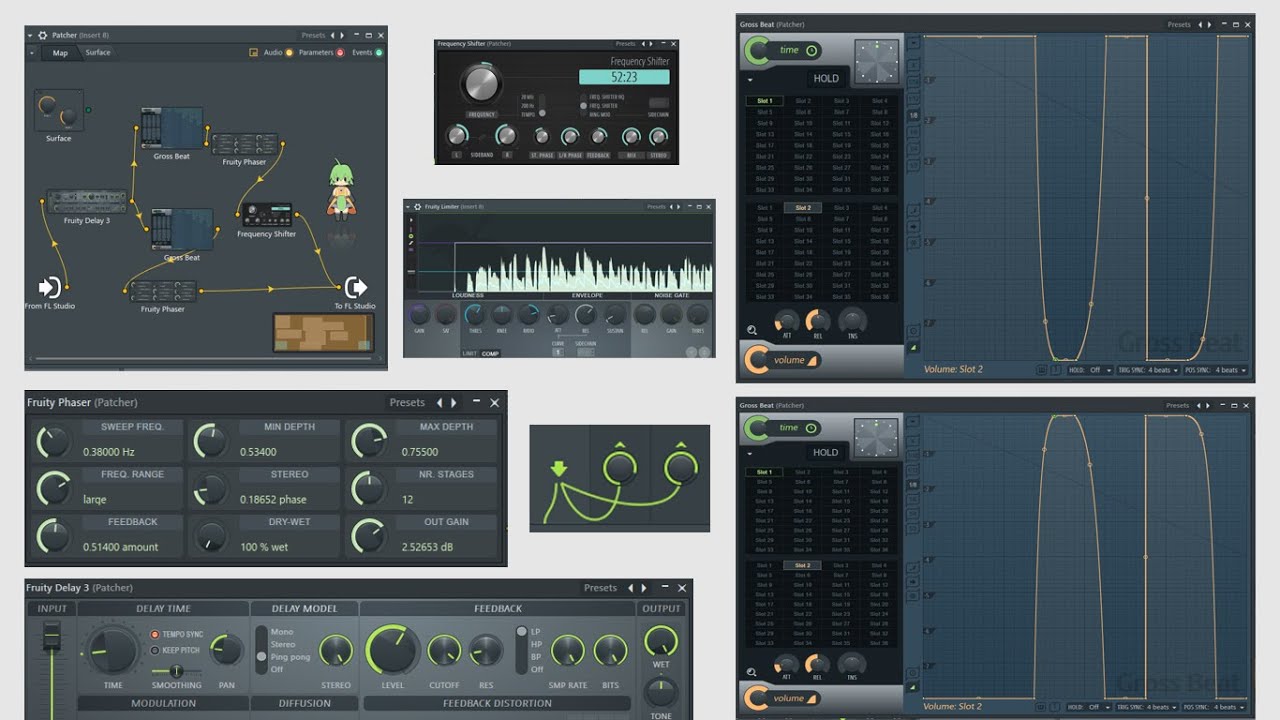Open Fruity Limiter window menu arrow
Image resolution: width=1280 pixels, height=720 pixels.
click(x=409, y=207)
